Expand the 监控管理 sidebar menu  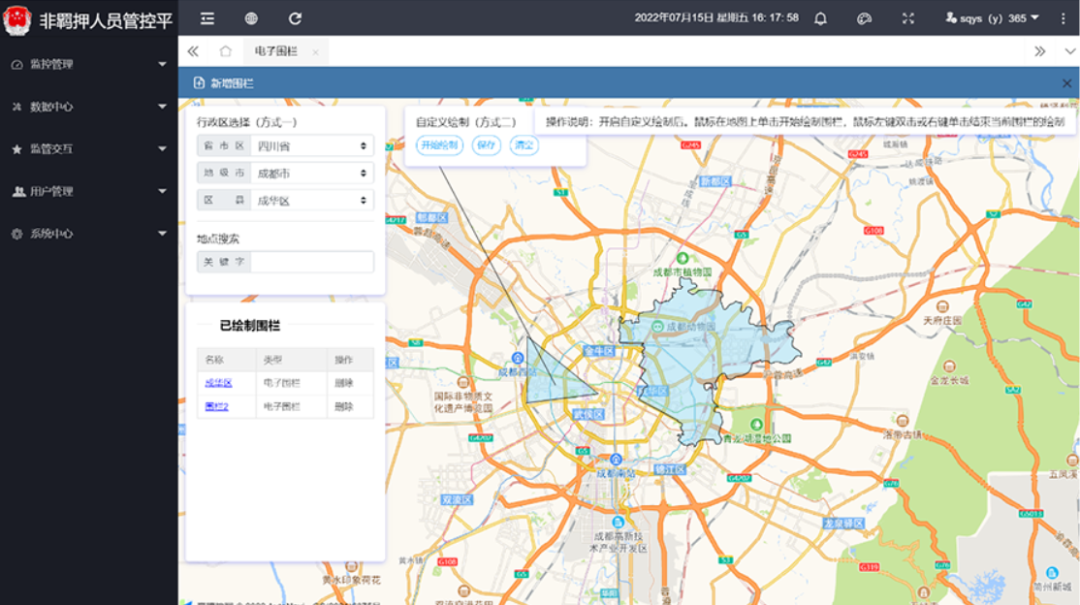(x=89, y=64)
